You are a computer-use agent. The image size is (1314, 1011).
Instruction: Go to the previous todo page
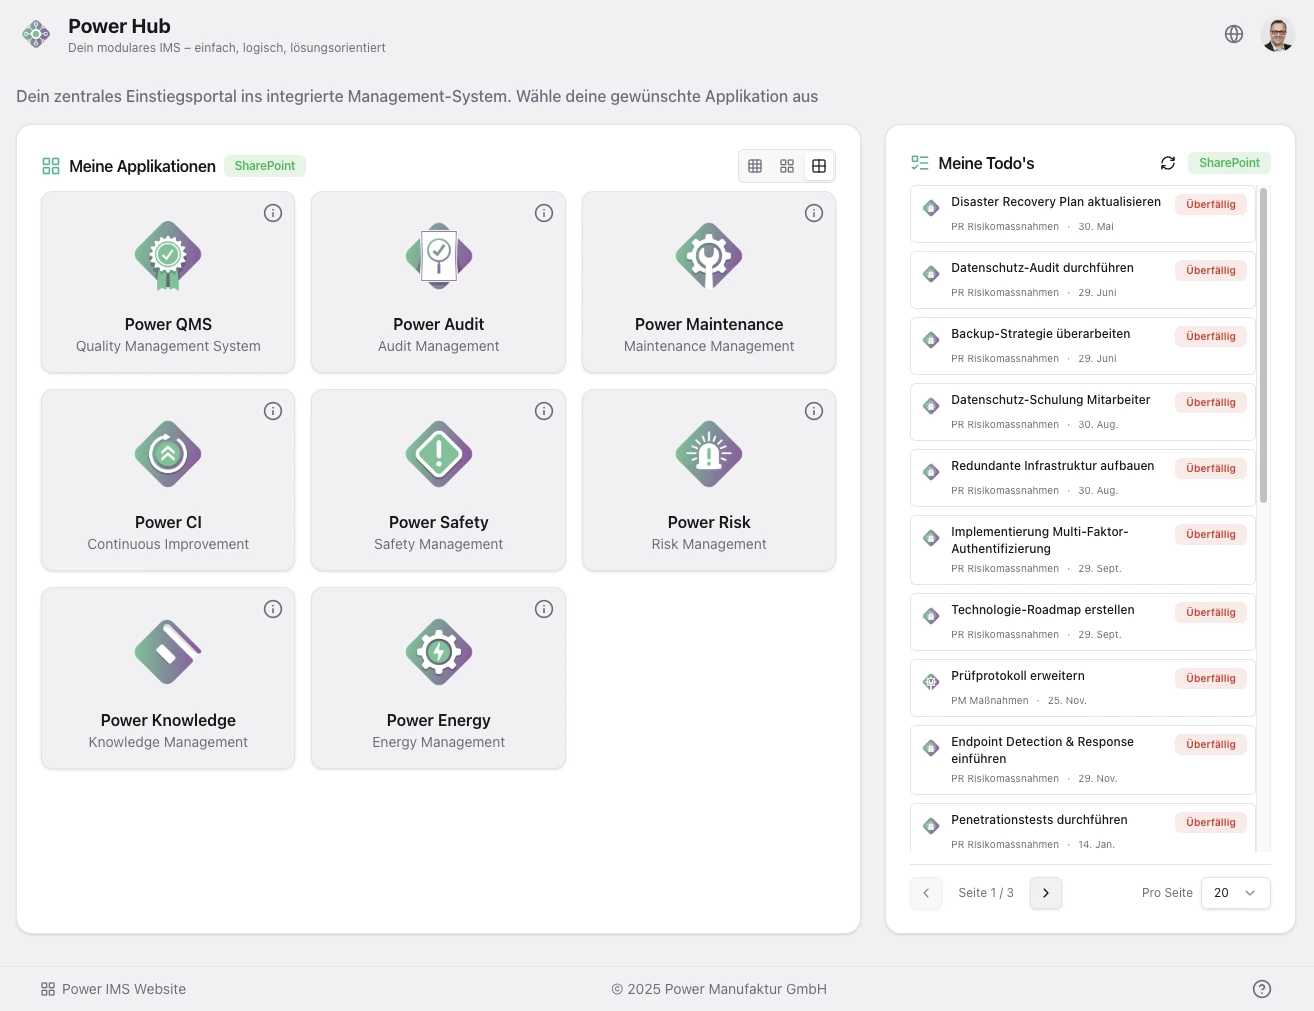coord(926,893)
